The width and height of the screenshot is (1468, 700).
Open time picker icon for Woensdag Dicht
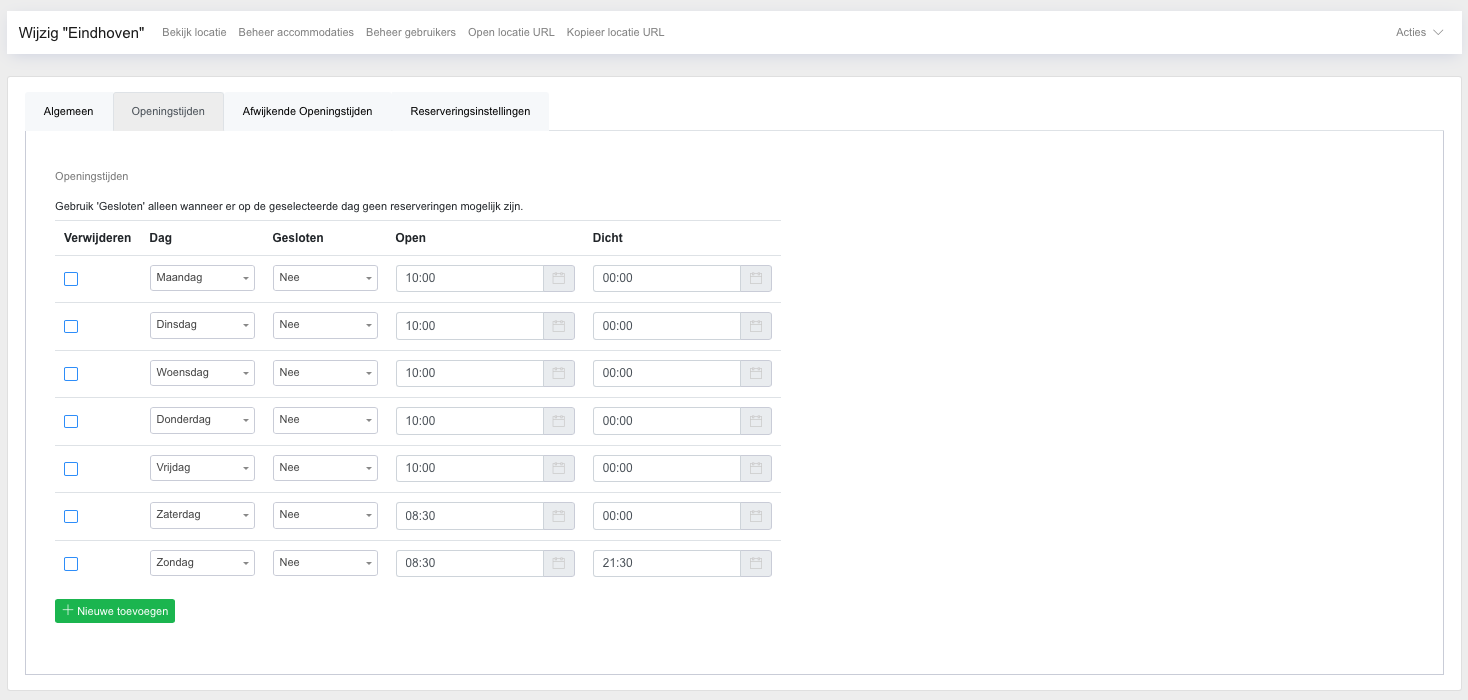coord(756,373)
